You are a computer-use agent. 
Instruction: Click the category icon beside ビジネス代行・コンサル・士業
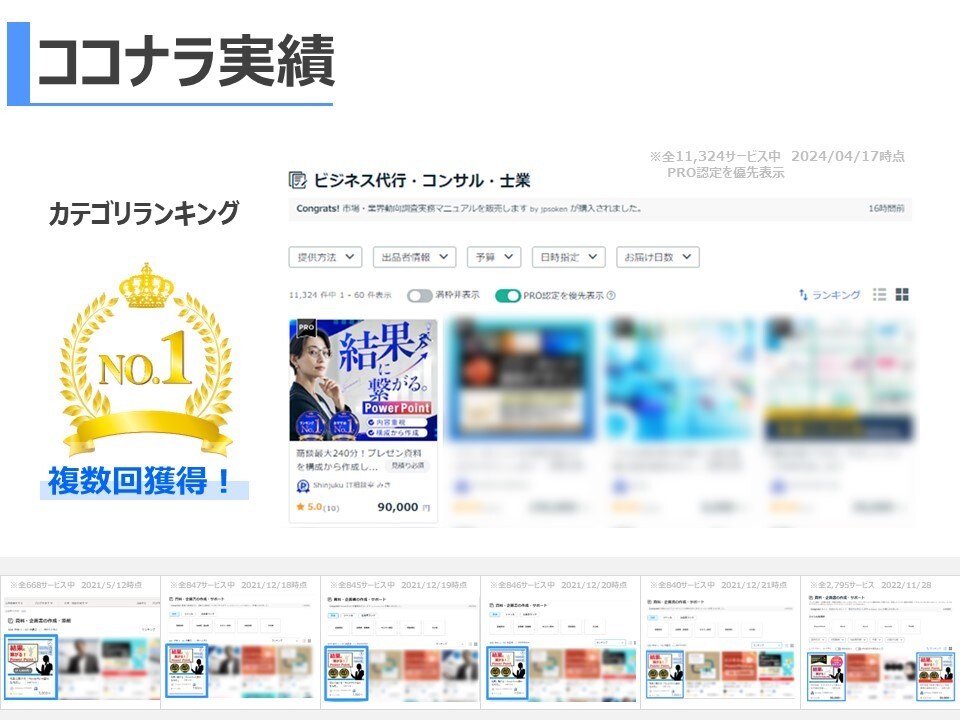click(298, 180)
